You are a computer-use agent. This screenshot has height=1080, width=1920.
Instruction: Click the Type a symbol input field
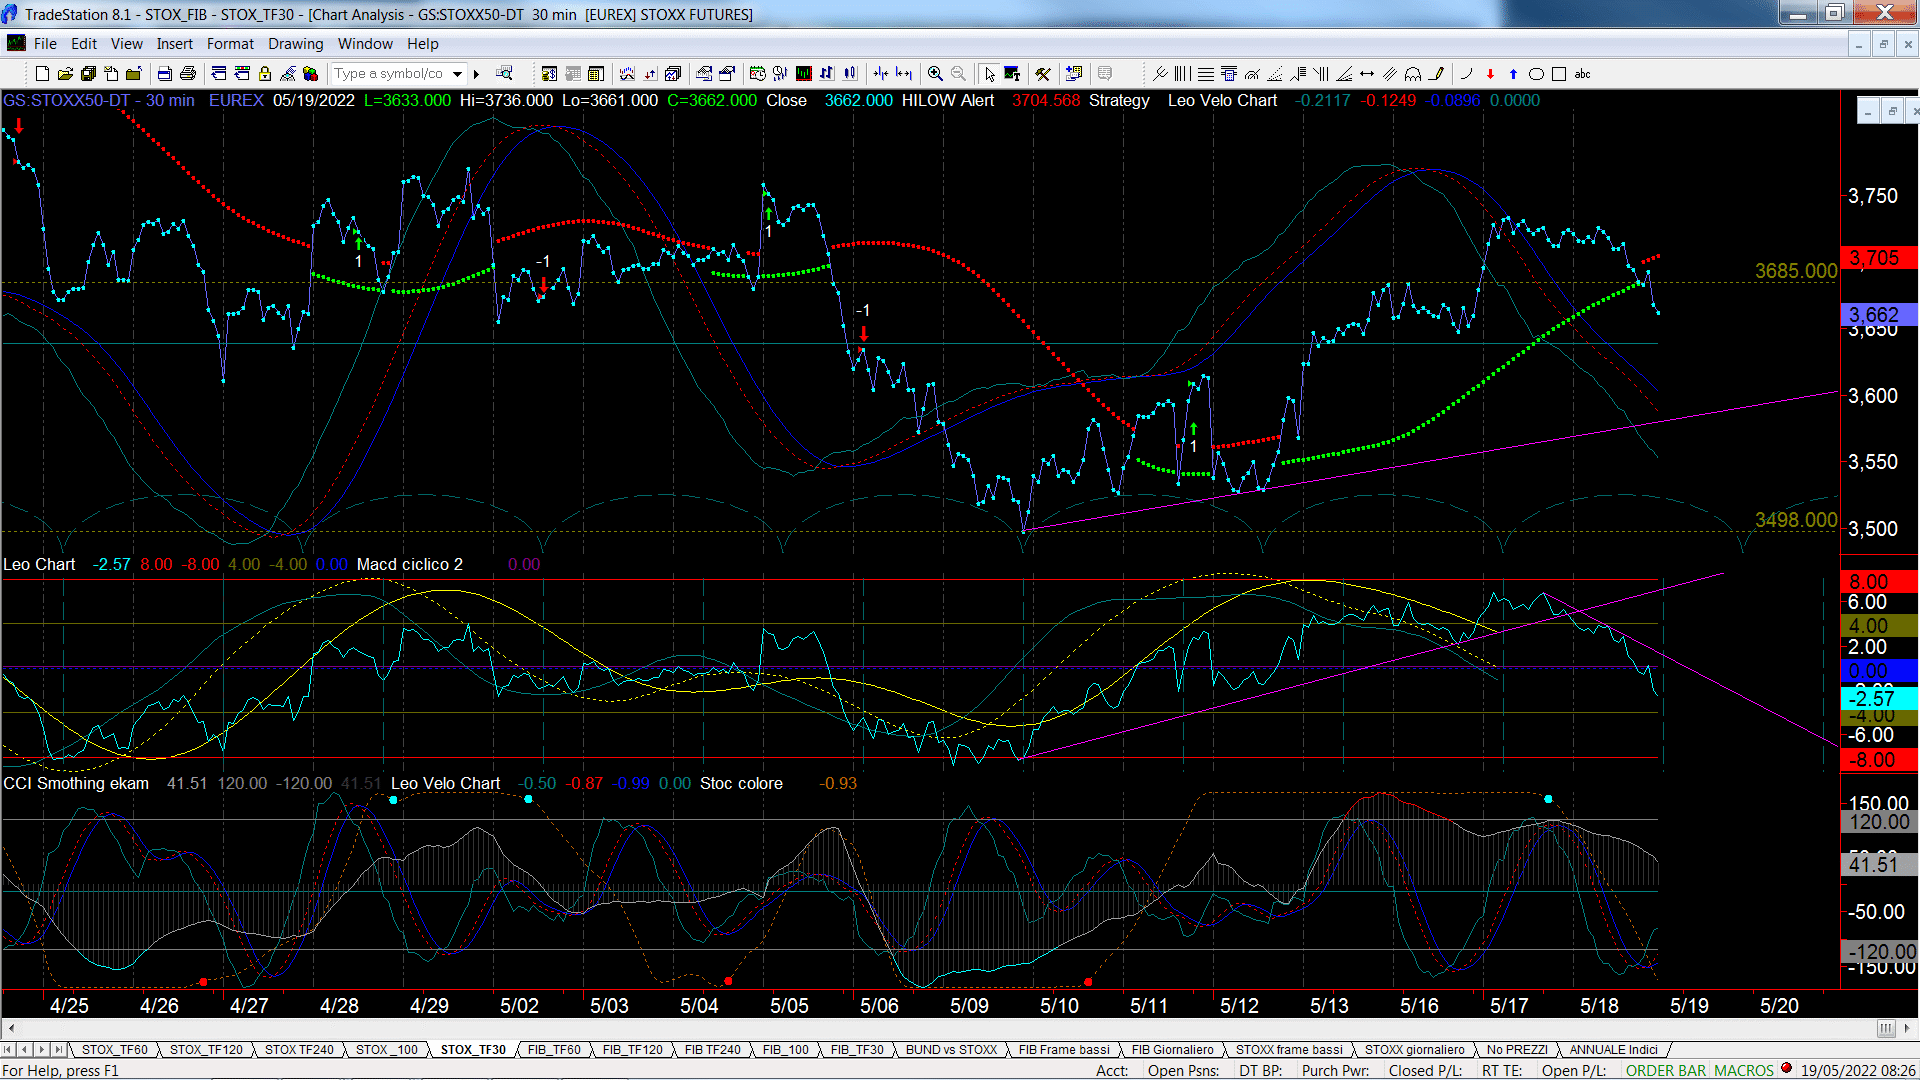[390, 74]
